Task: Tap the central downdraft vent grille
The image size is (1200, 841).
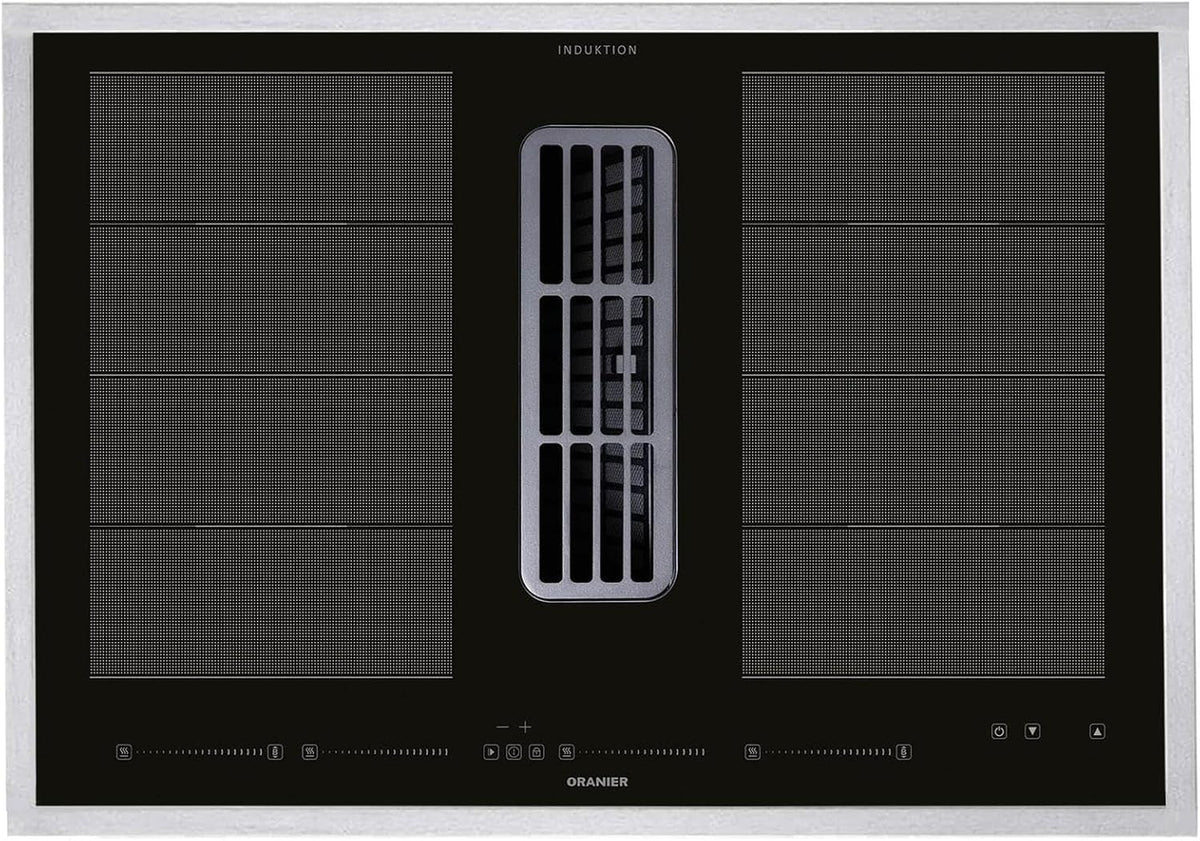Action: tap(598, 364)
